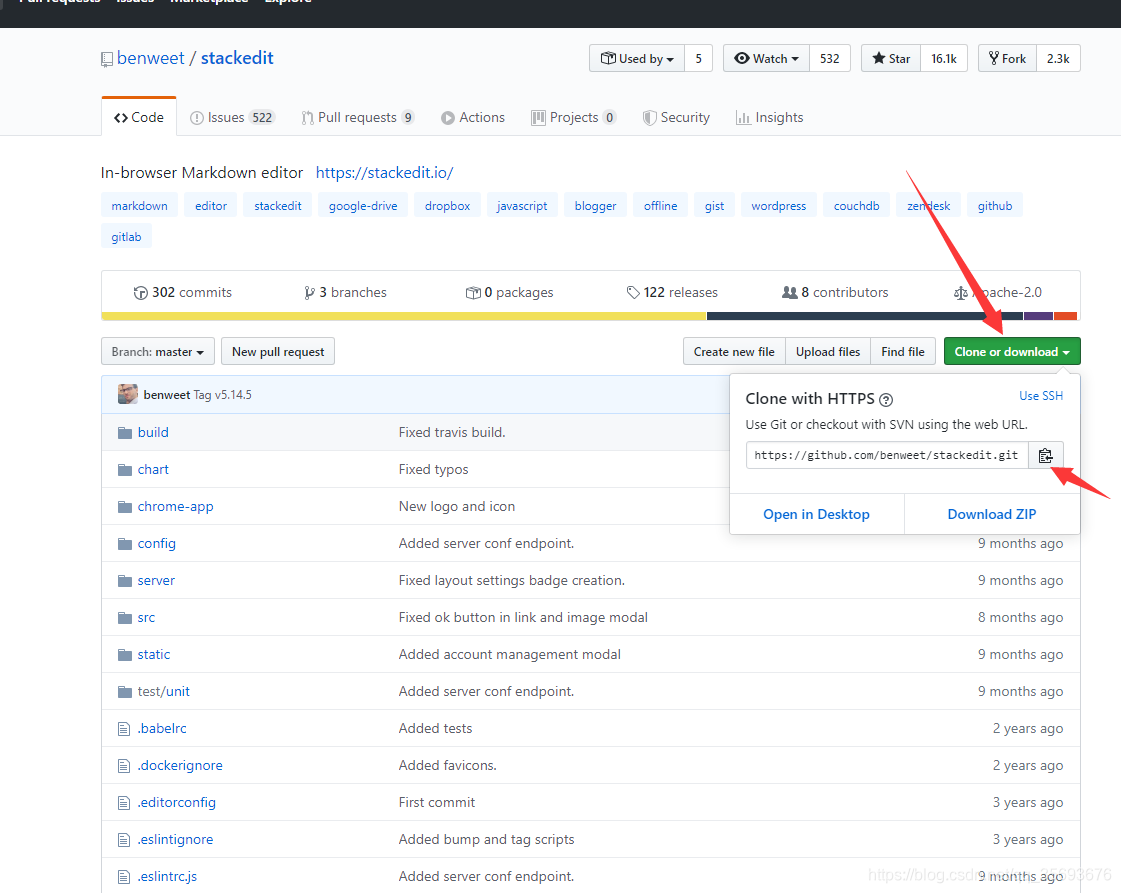Toggle the Clone or download dropdown

pos(1012,352)
